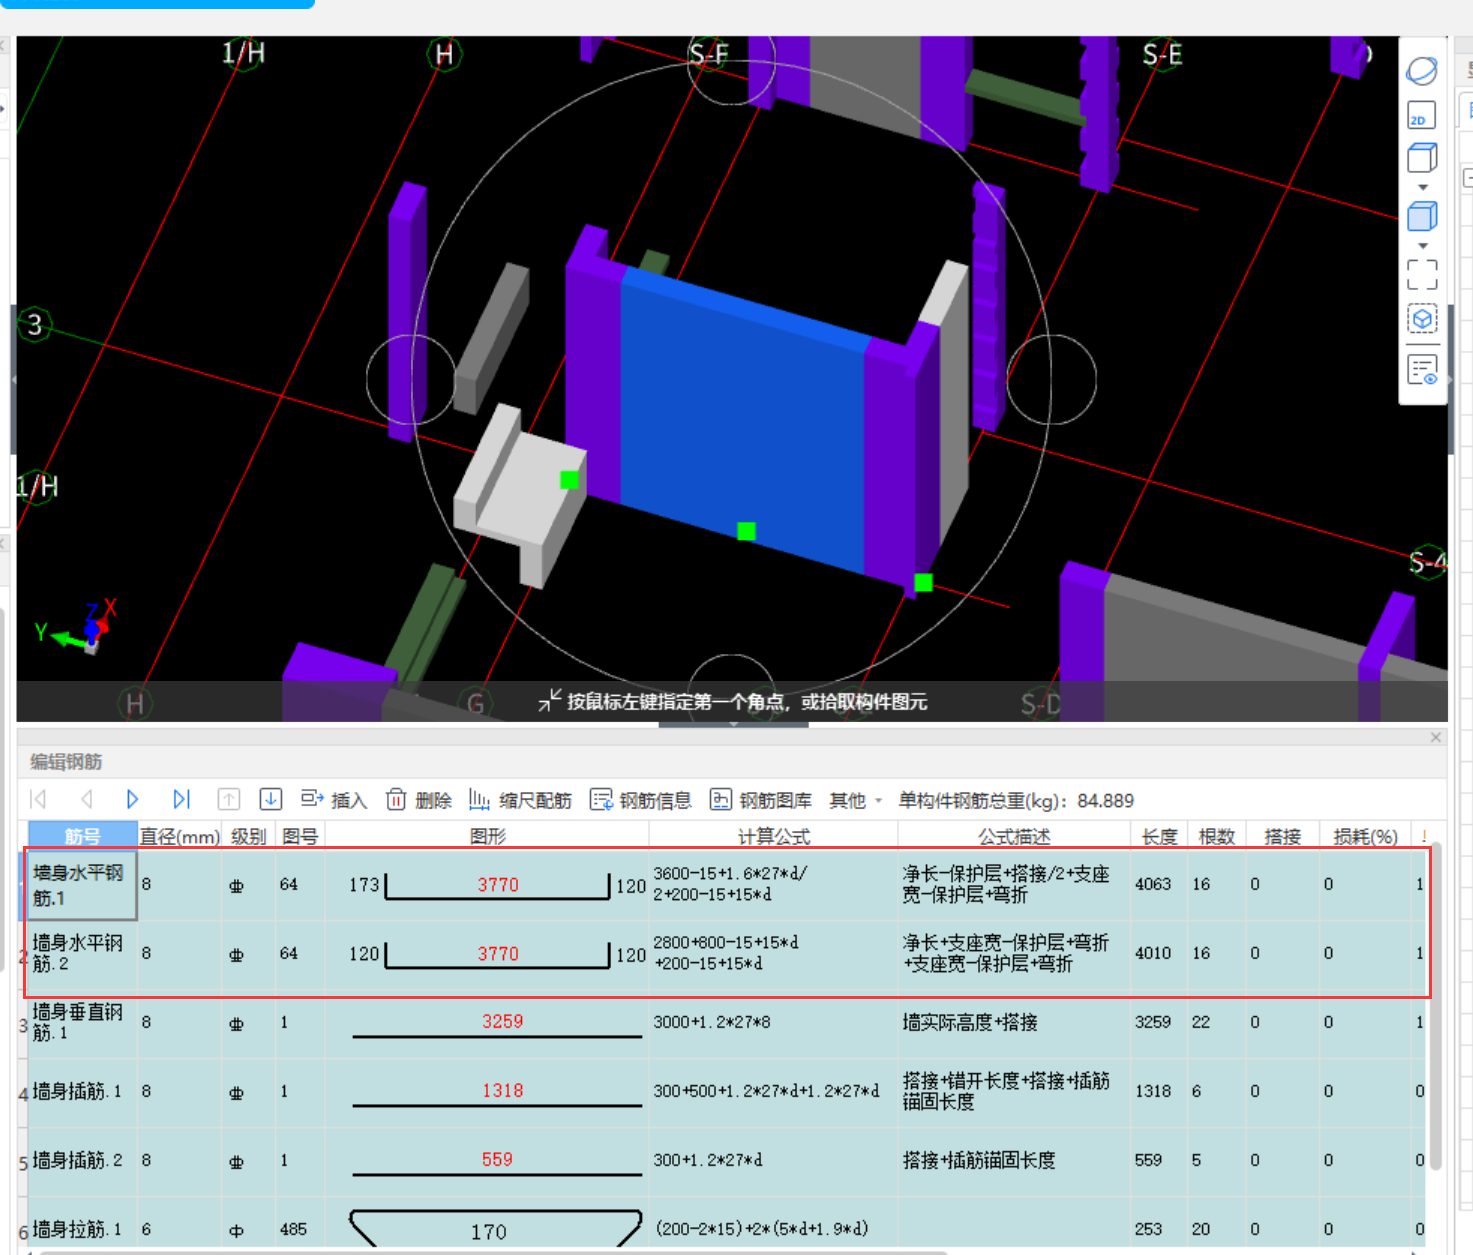
Task: Click the 长度 column header
Action: tap(1159, 836)
